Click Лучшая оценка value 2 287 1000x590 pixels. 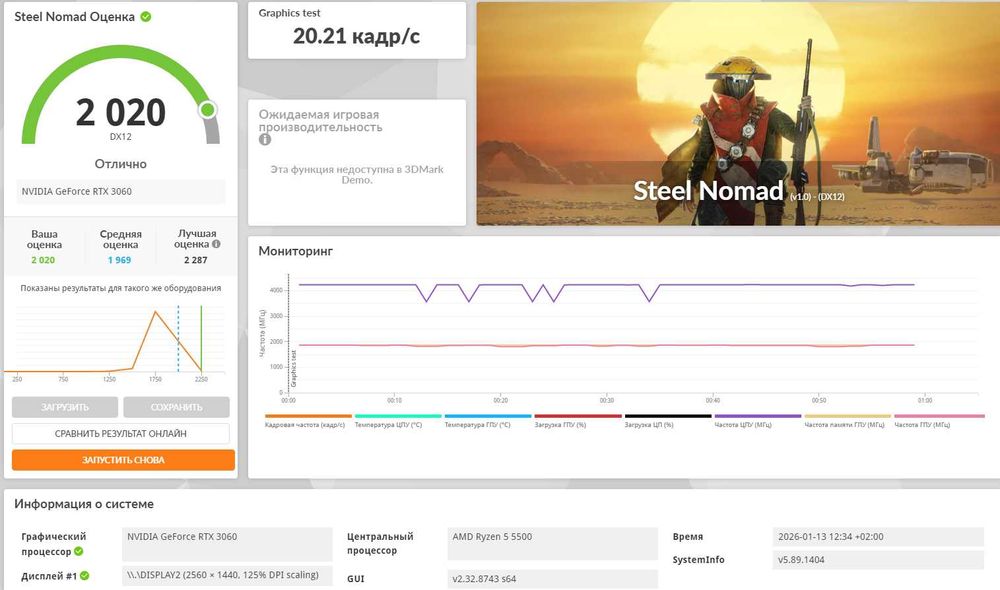pyautogui.click(x=195, y=260)
